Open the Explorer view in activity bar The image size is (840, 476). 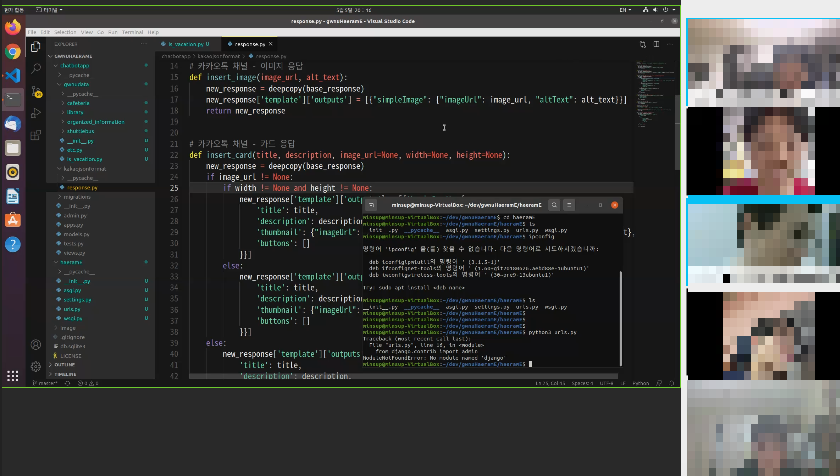coord(36,46)
